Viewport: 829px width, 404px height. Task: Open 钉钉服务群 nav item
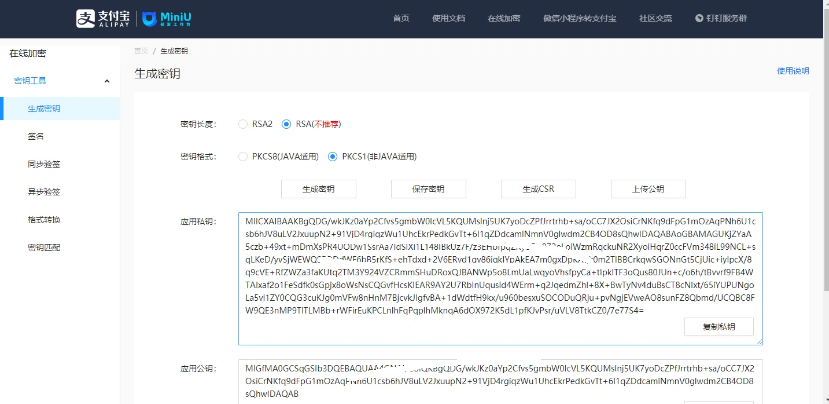point(721,19)
